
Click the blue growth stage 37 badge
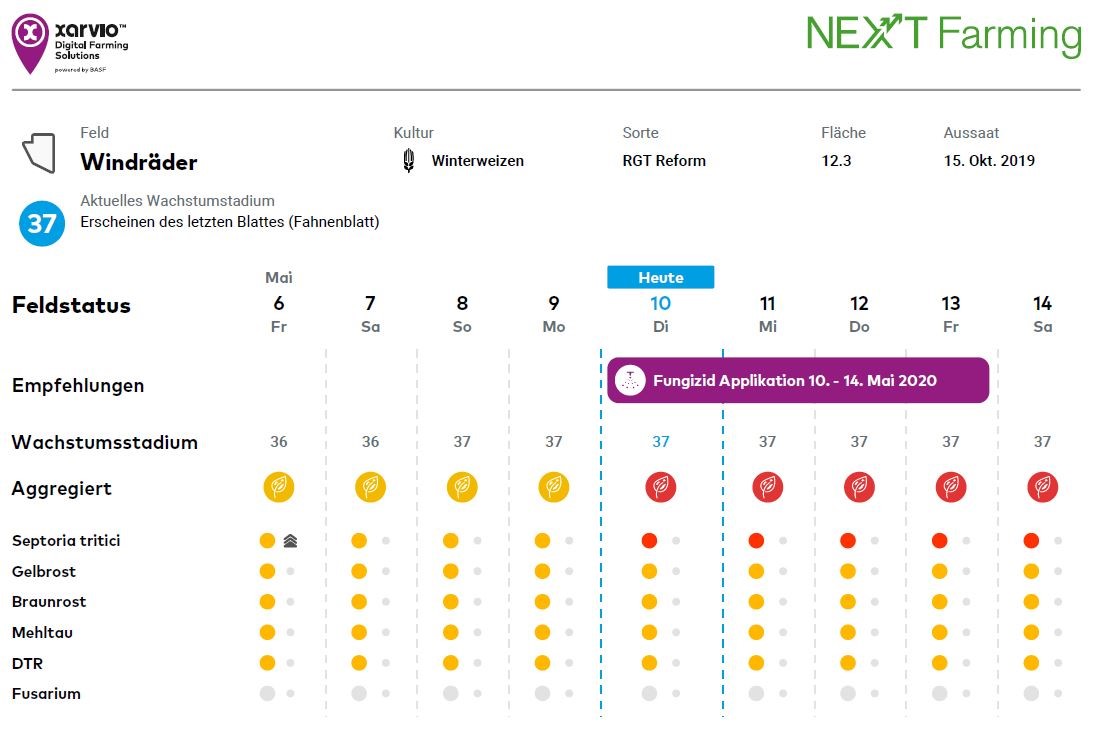[41, 222]
